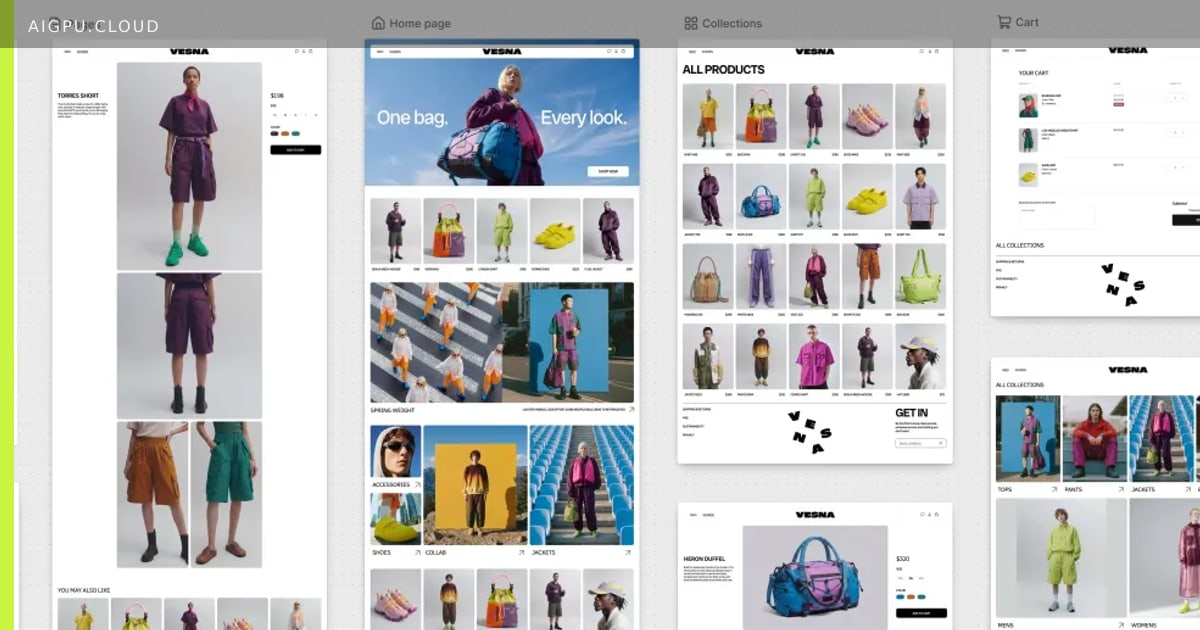This screenshot has height=630, width=1200.
Task: Pick the brown color swatch on Torres Short page
Action: [x=285, y=133]
